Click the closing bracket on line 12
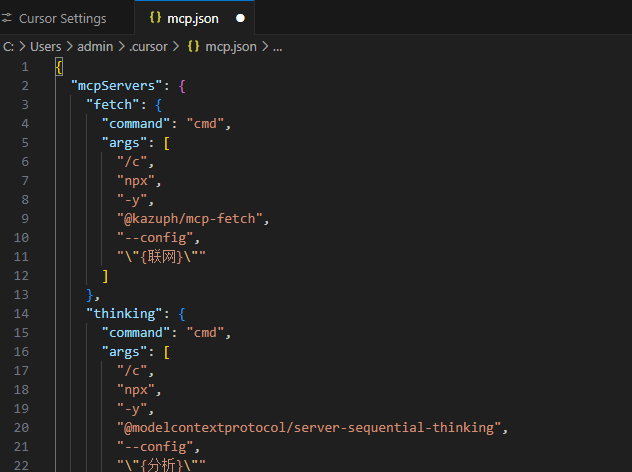632x472 pixels. (x=105, y=276)
